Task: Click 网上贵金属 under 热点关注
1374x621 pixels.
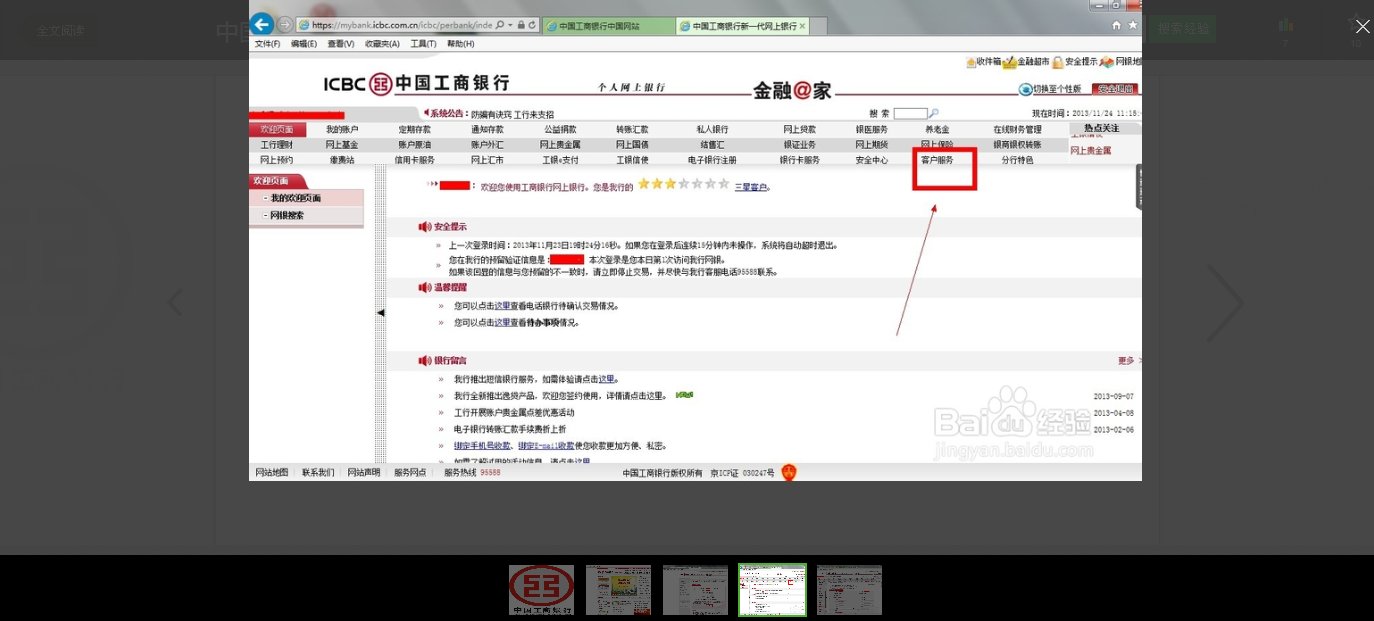Action: pyautogui.click(x=1091, y=151)
